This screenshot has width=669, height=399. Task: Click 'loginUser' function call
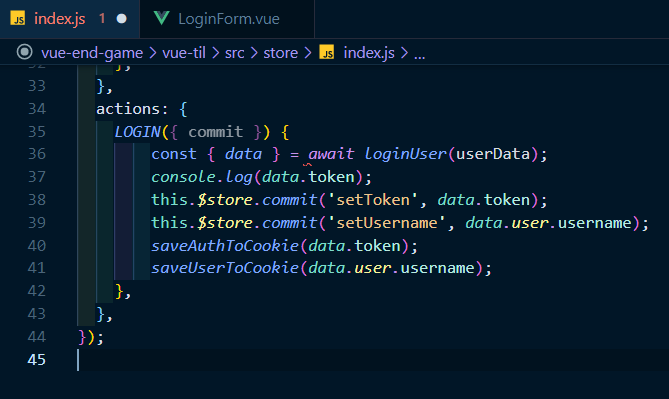click(405, 154)
